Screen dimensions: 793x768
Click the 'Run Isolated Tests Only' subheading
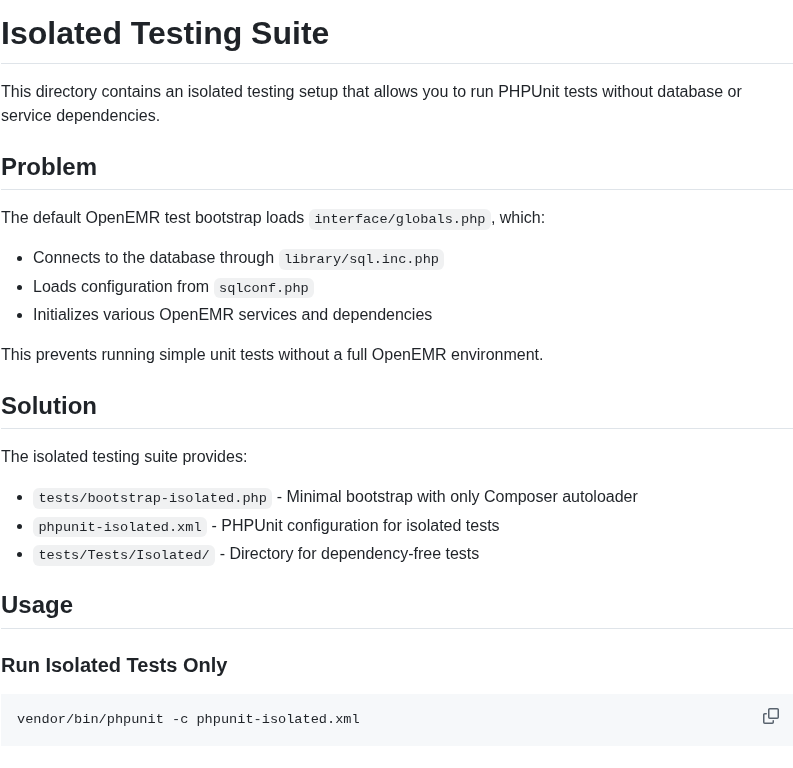click(114, 665)
